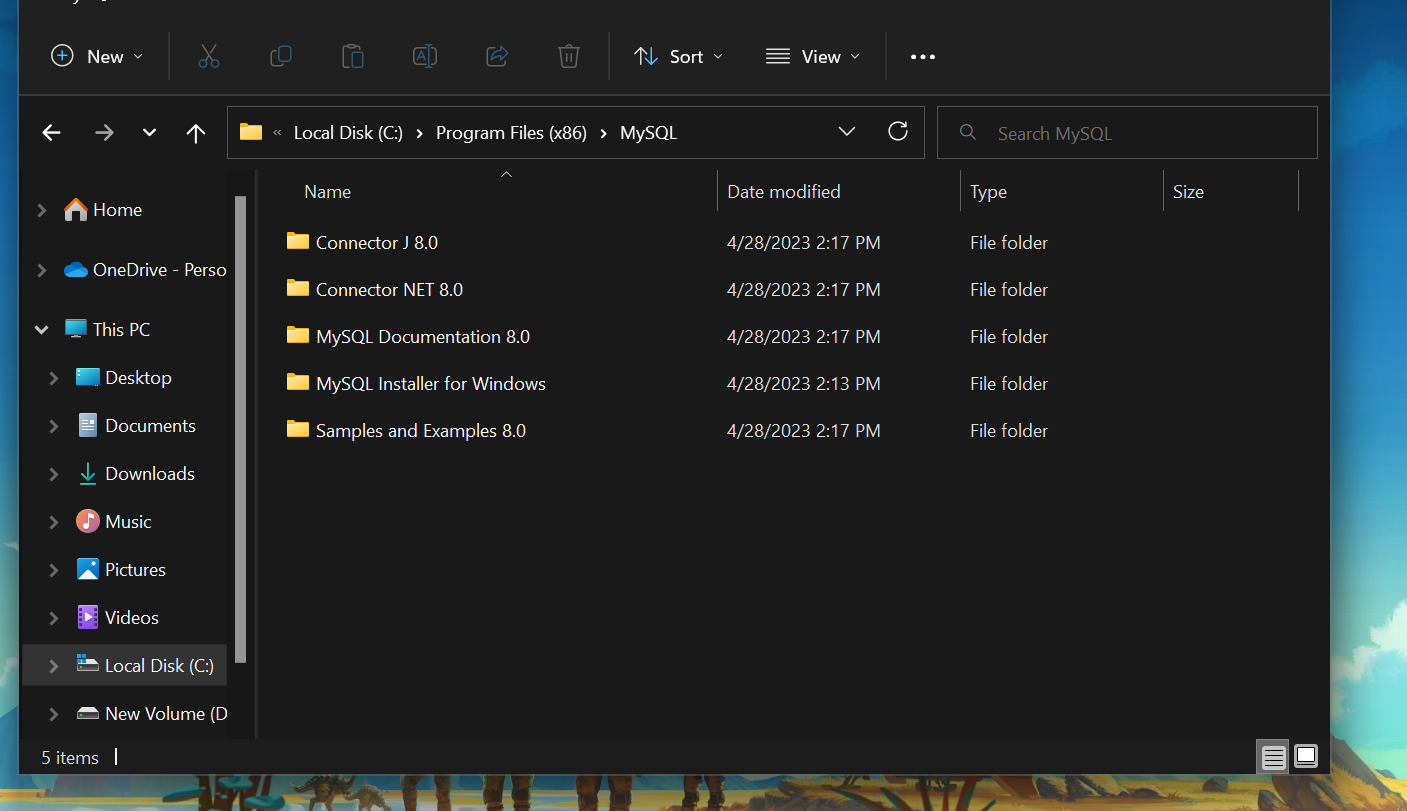Viewport: 1407px width, 811px height.
Task: Click the Connector J 8.0 folder icon
Action: (x=297, y=241)
